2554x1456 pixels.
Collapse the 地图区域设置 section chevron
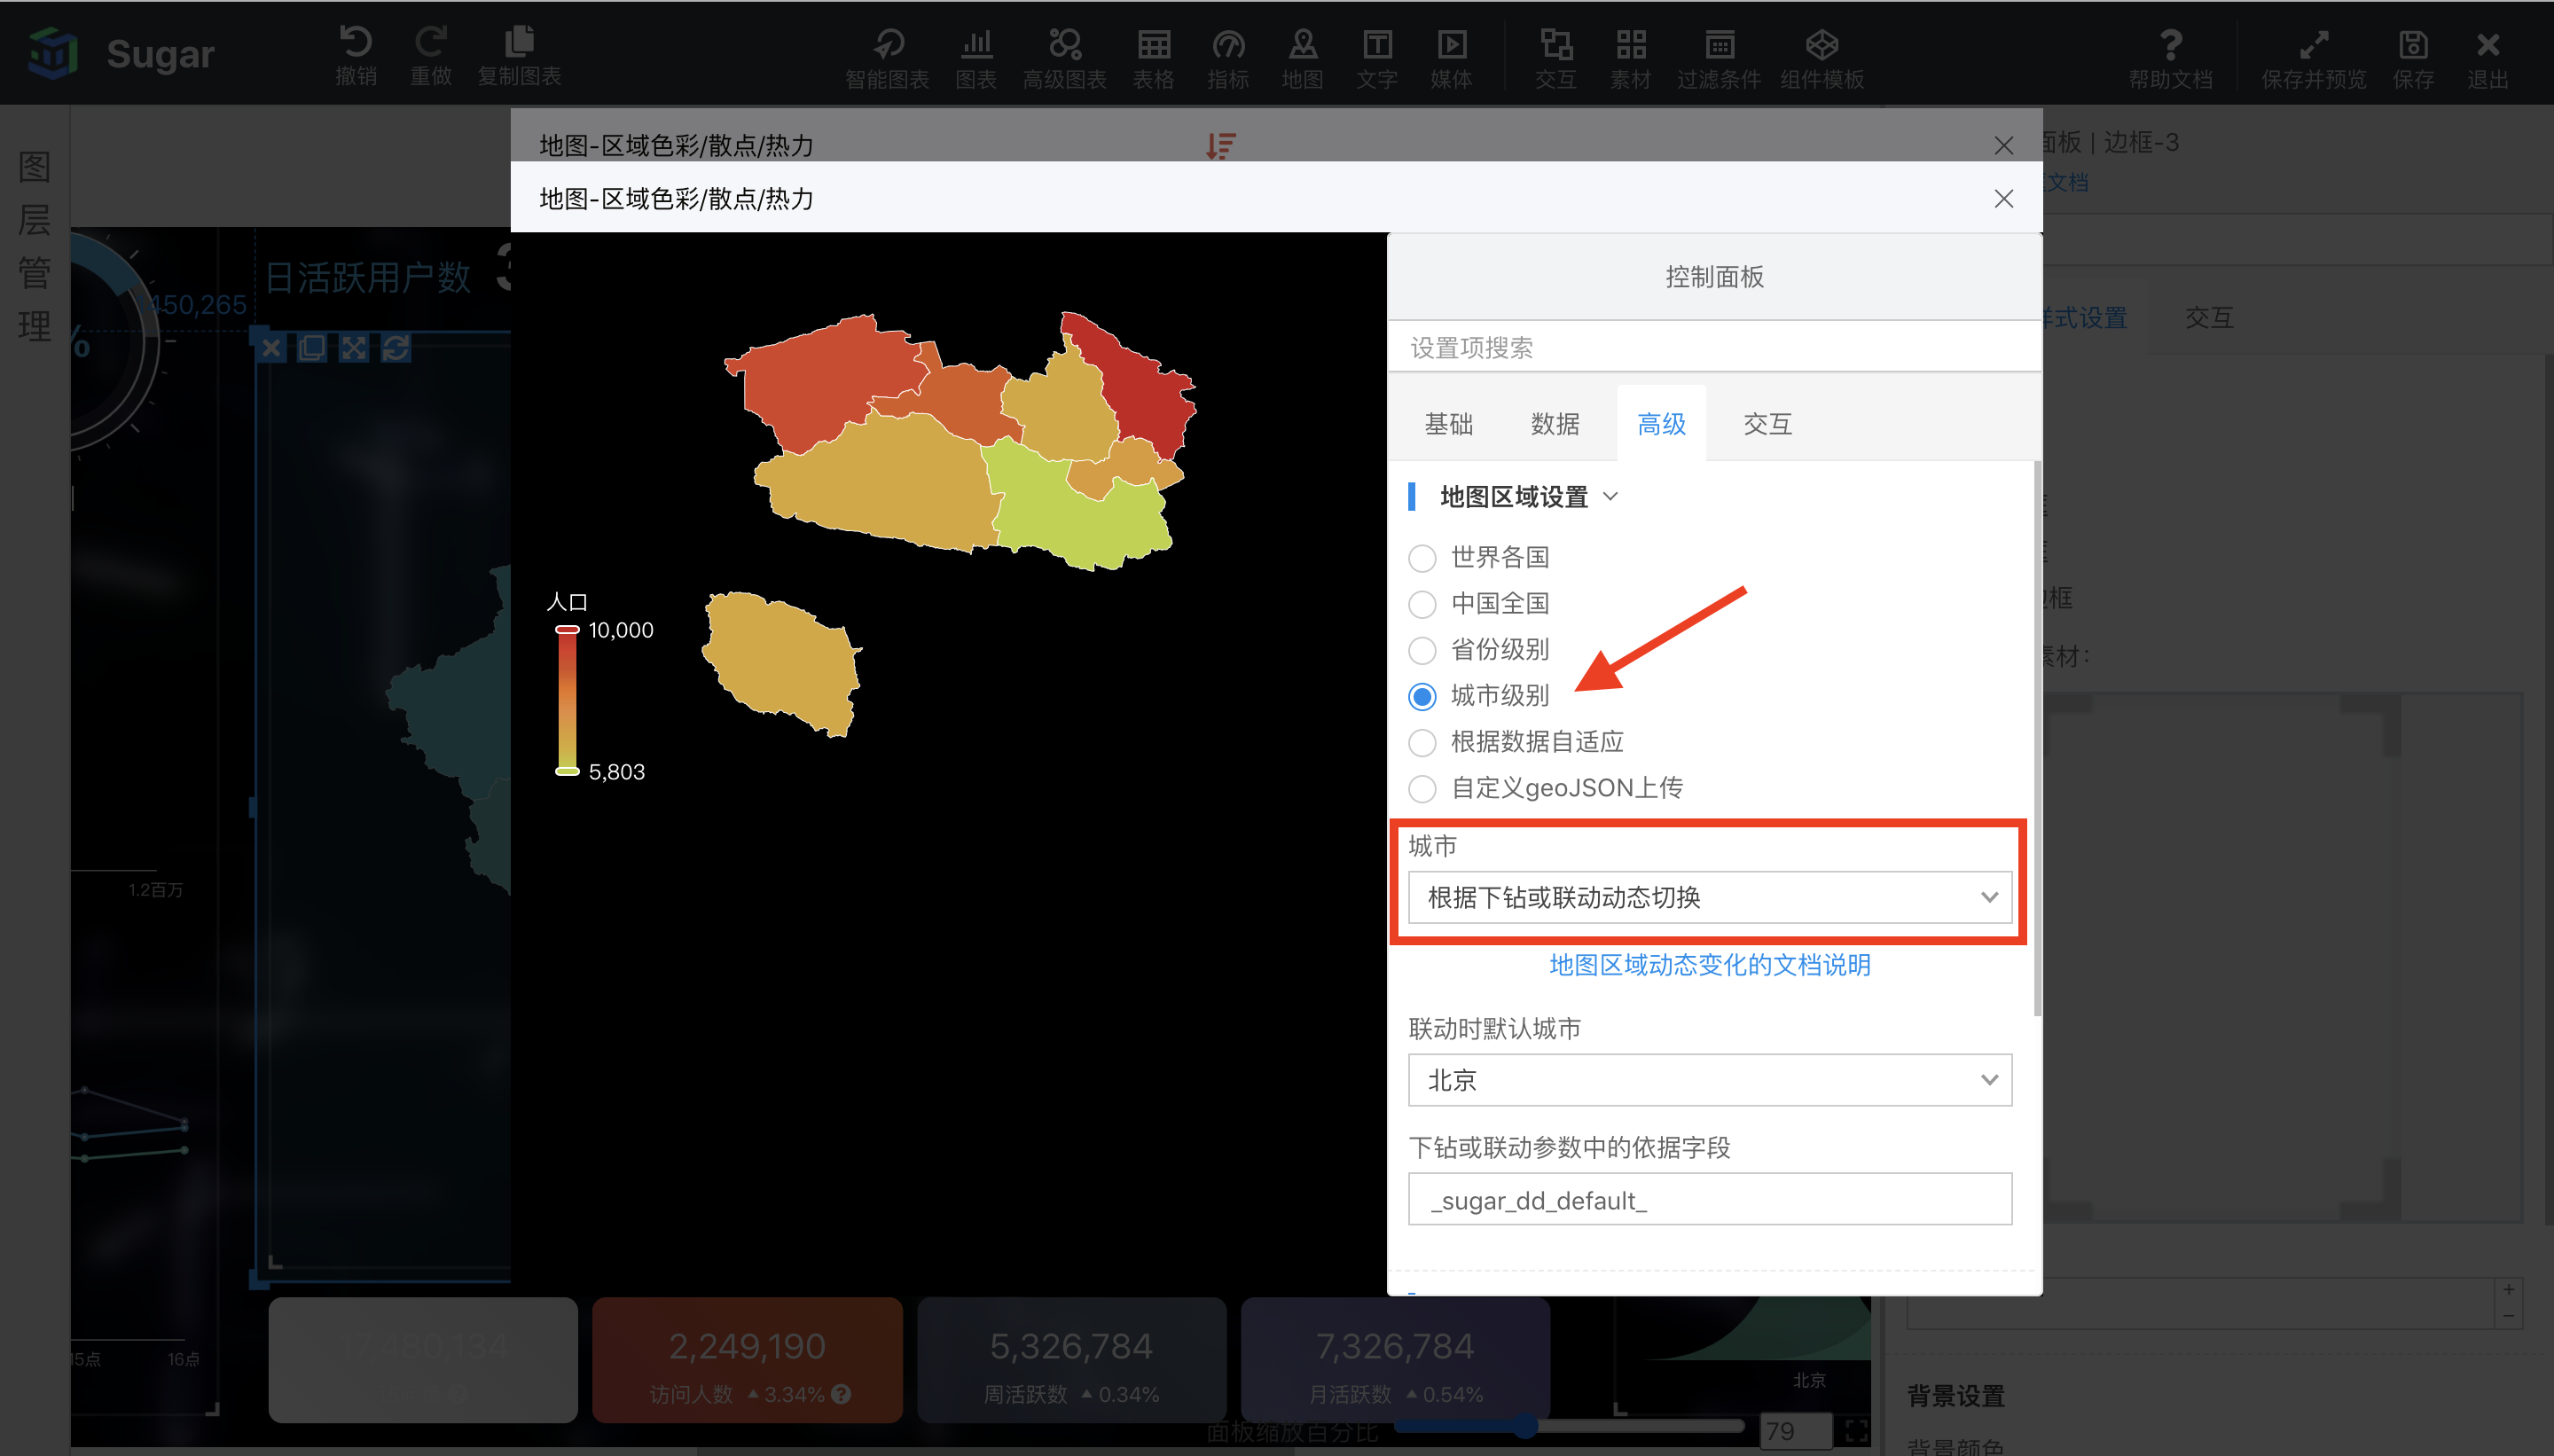(1610, 497)
